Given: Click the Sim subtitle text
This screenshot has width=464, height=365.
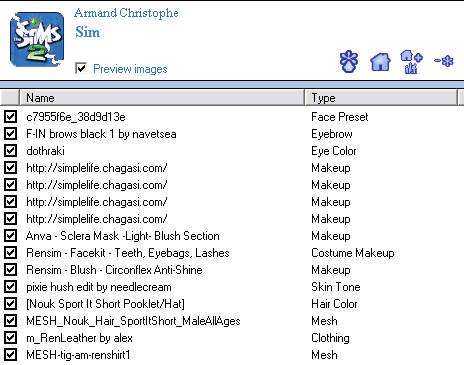Looking at the screenshot, I should click(x=87, y=32).
